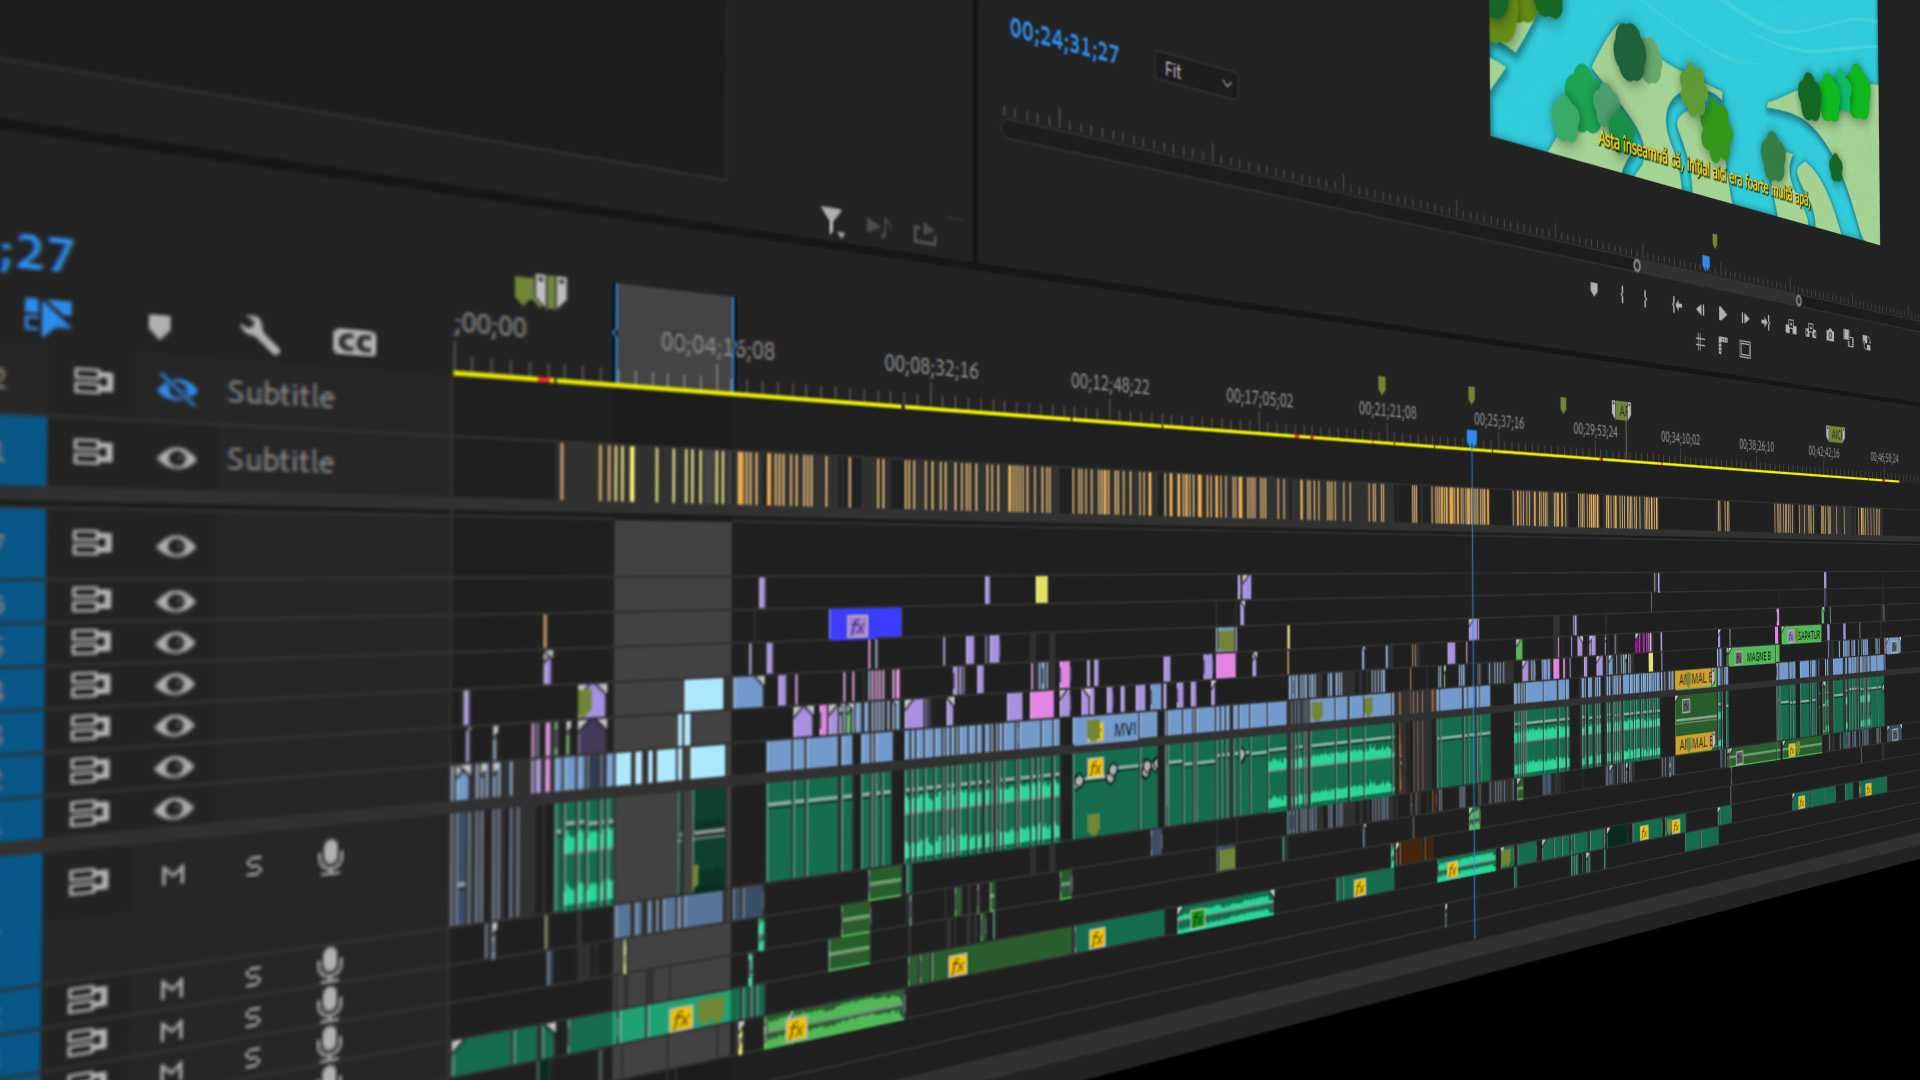Image resolution: width=1920 pixels, height=1080 pixels.
Task: Click the funnel filter icon
Action: [832, 222]
